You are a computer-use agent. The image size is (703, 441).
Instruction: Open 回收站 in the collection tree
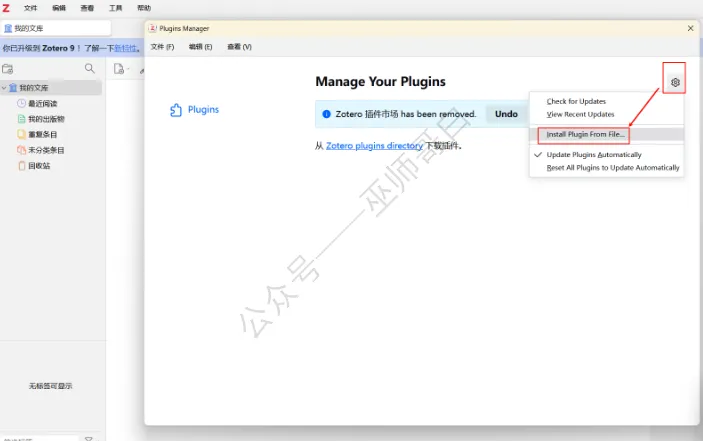[39, 166]
